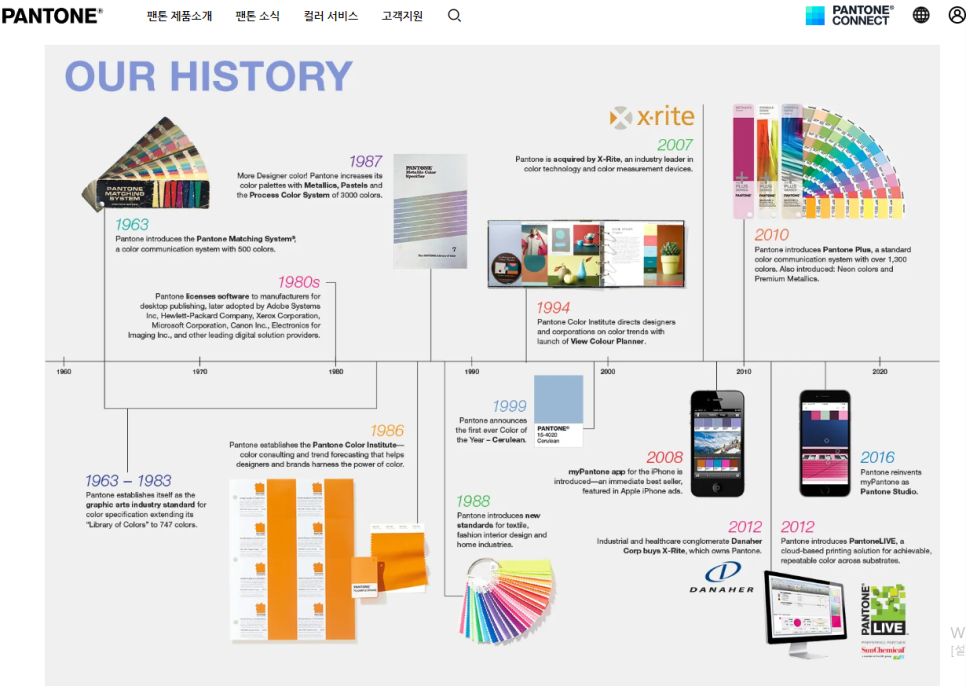Click the 'Pantone reinvents myPantone as Pantone Studio' text
The image size is (966, 690).
pos(891,482)
